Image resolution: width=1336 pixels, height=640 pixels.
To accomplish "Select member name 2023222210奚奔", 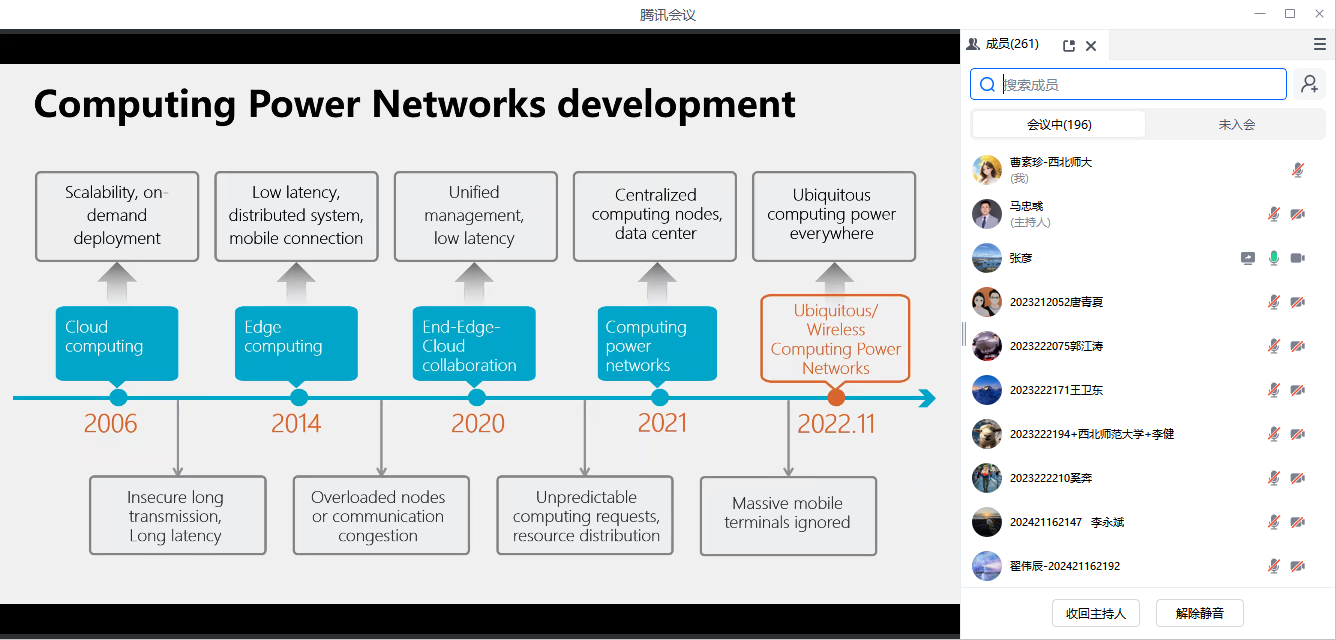I will (1051, 478).
